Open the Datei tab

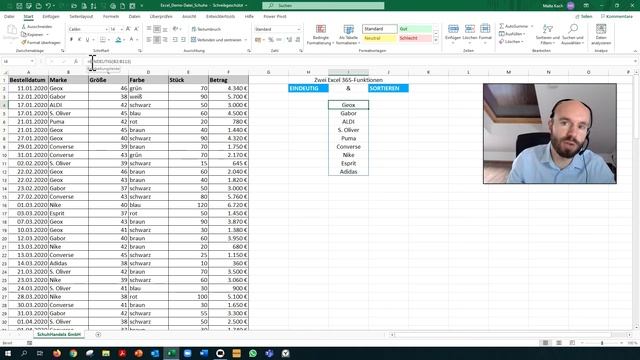click(9, 16)
